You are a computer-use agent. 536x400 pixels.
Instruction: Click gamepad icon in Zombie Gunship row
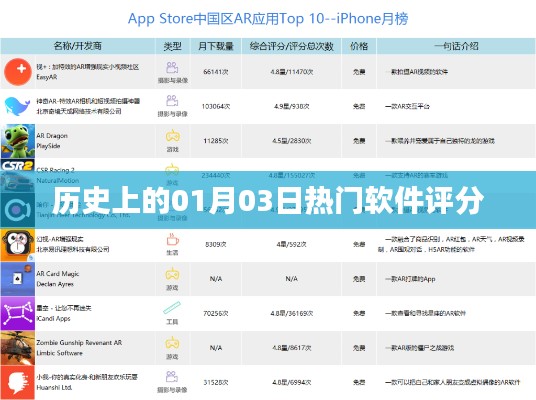[172, 343]
